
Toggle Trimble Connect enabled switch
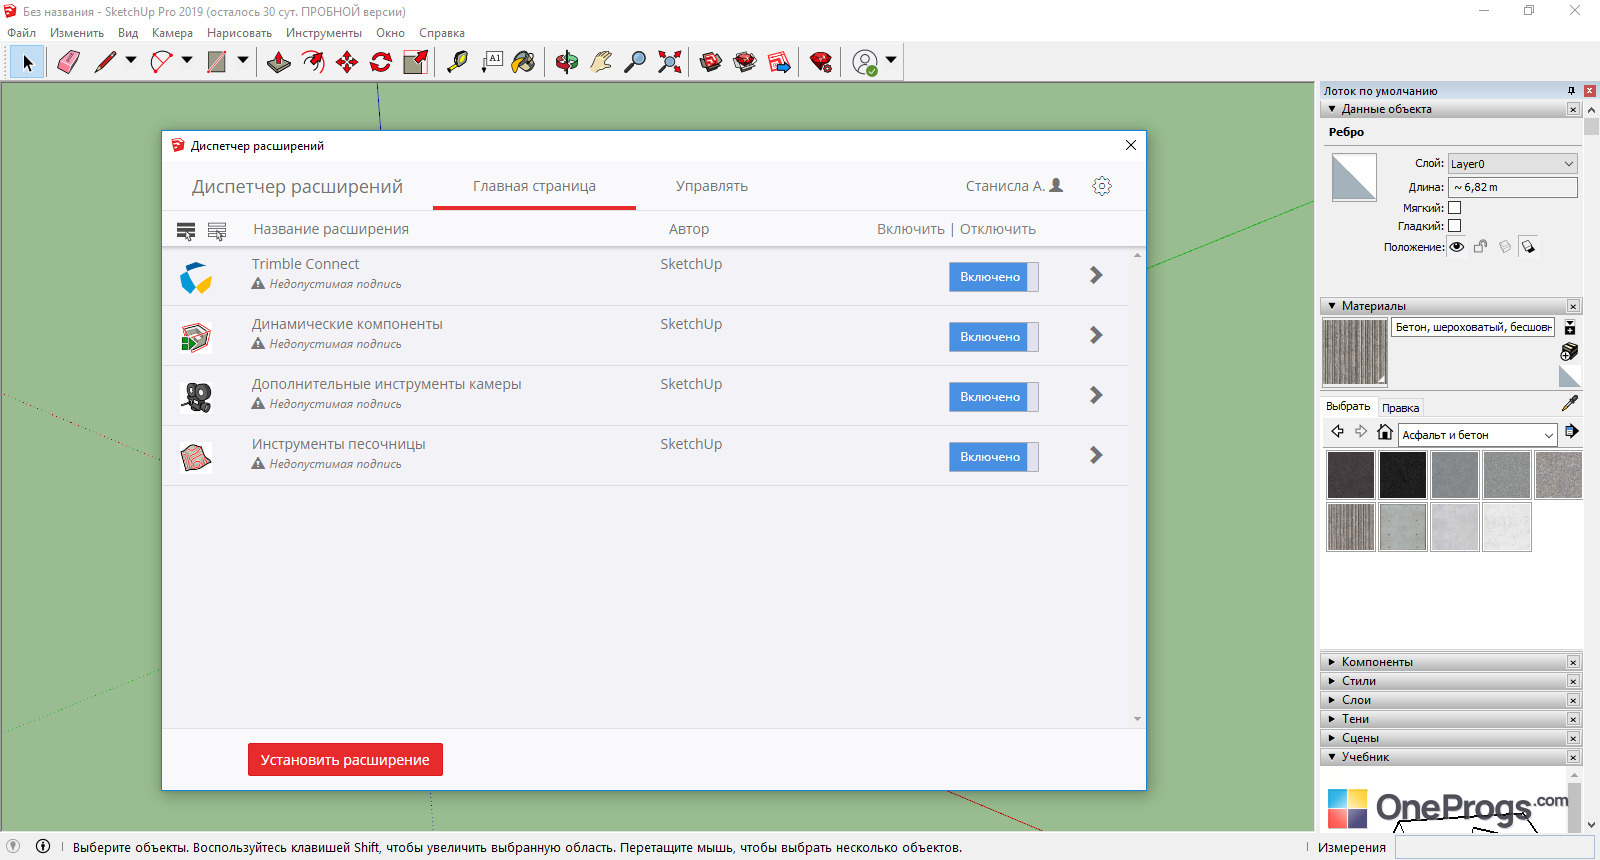pyautogui.click(x=994, y=277)
